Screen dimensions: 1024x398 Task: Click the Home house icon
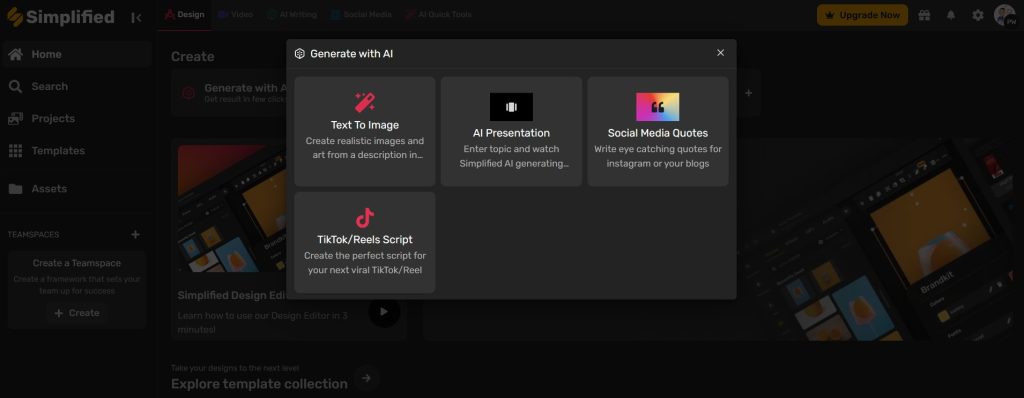point(15,54)
